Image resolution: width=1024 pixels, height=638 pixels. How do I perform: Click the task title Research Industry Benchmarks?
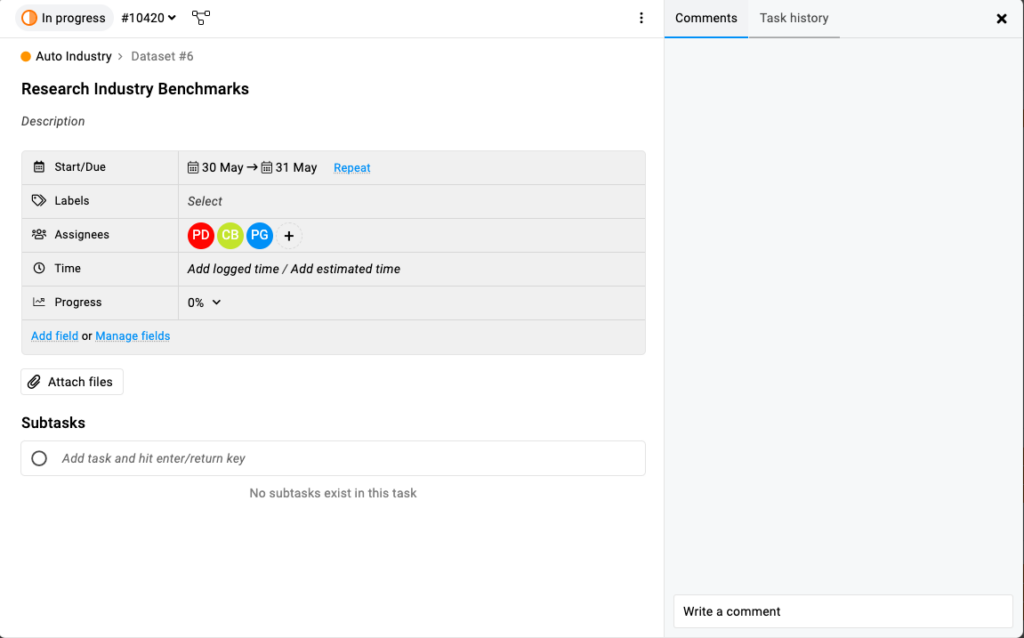(x=135, y=89)
